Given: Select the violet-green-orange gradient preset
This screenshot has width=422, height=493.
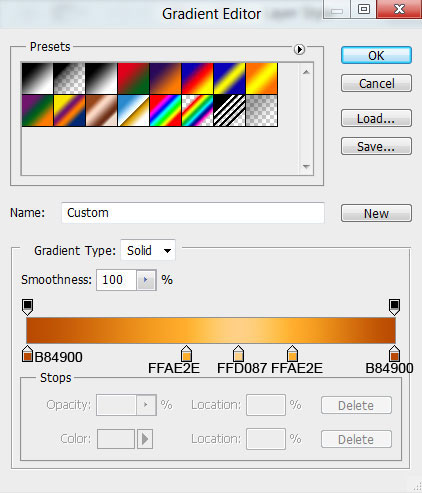Looking at the screenshot, I should 37,110.
